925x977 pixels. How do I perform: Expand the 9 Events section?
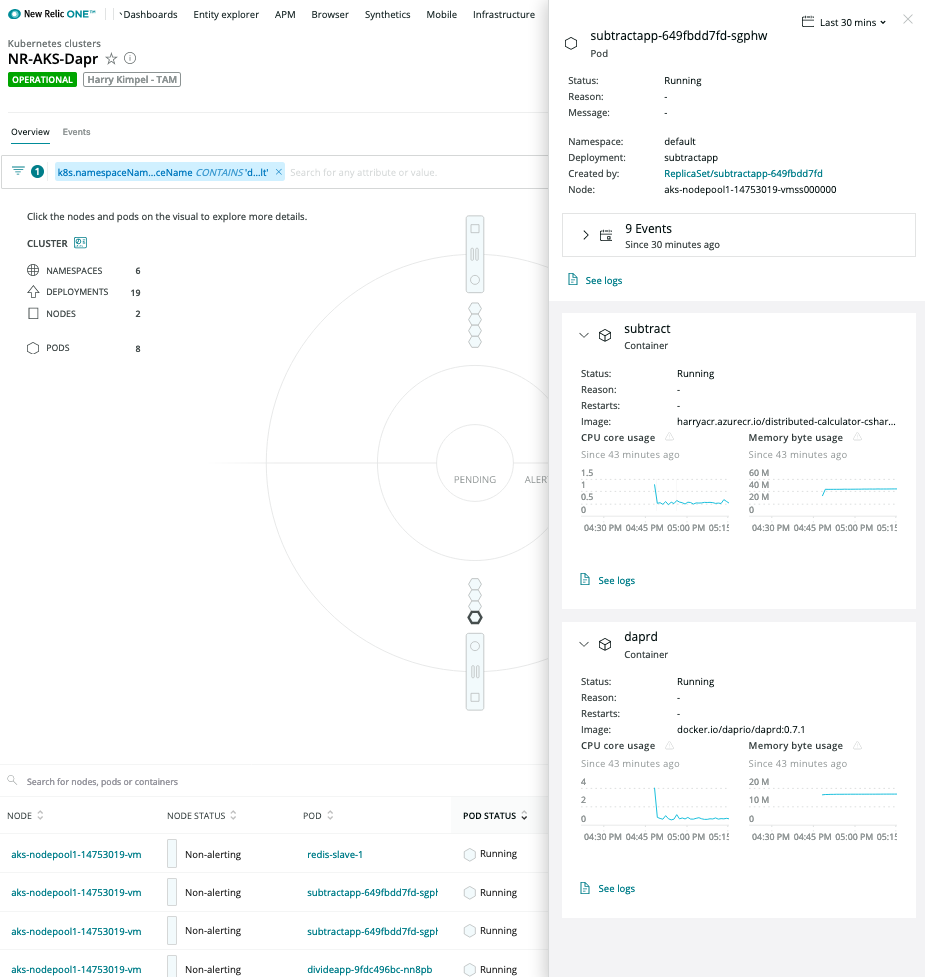coord(585,232)
